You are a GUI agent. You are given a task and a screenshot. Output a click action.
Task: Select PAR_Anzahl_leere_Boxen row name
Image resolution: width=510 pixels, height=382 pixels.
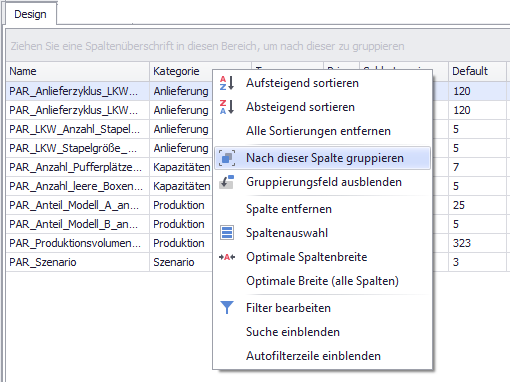[78, 186]
